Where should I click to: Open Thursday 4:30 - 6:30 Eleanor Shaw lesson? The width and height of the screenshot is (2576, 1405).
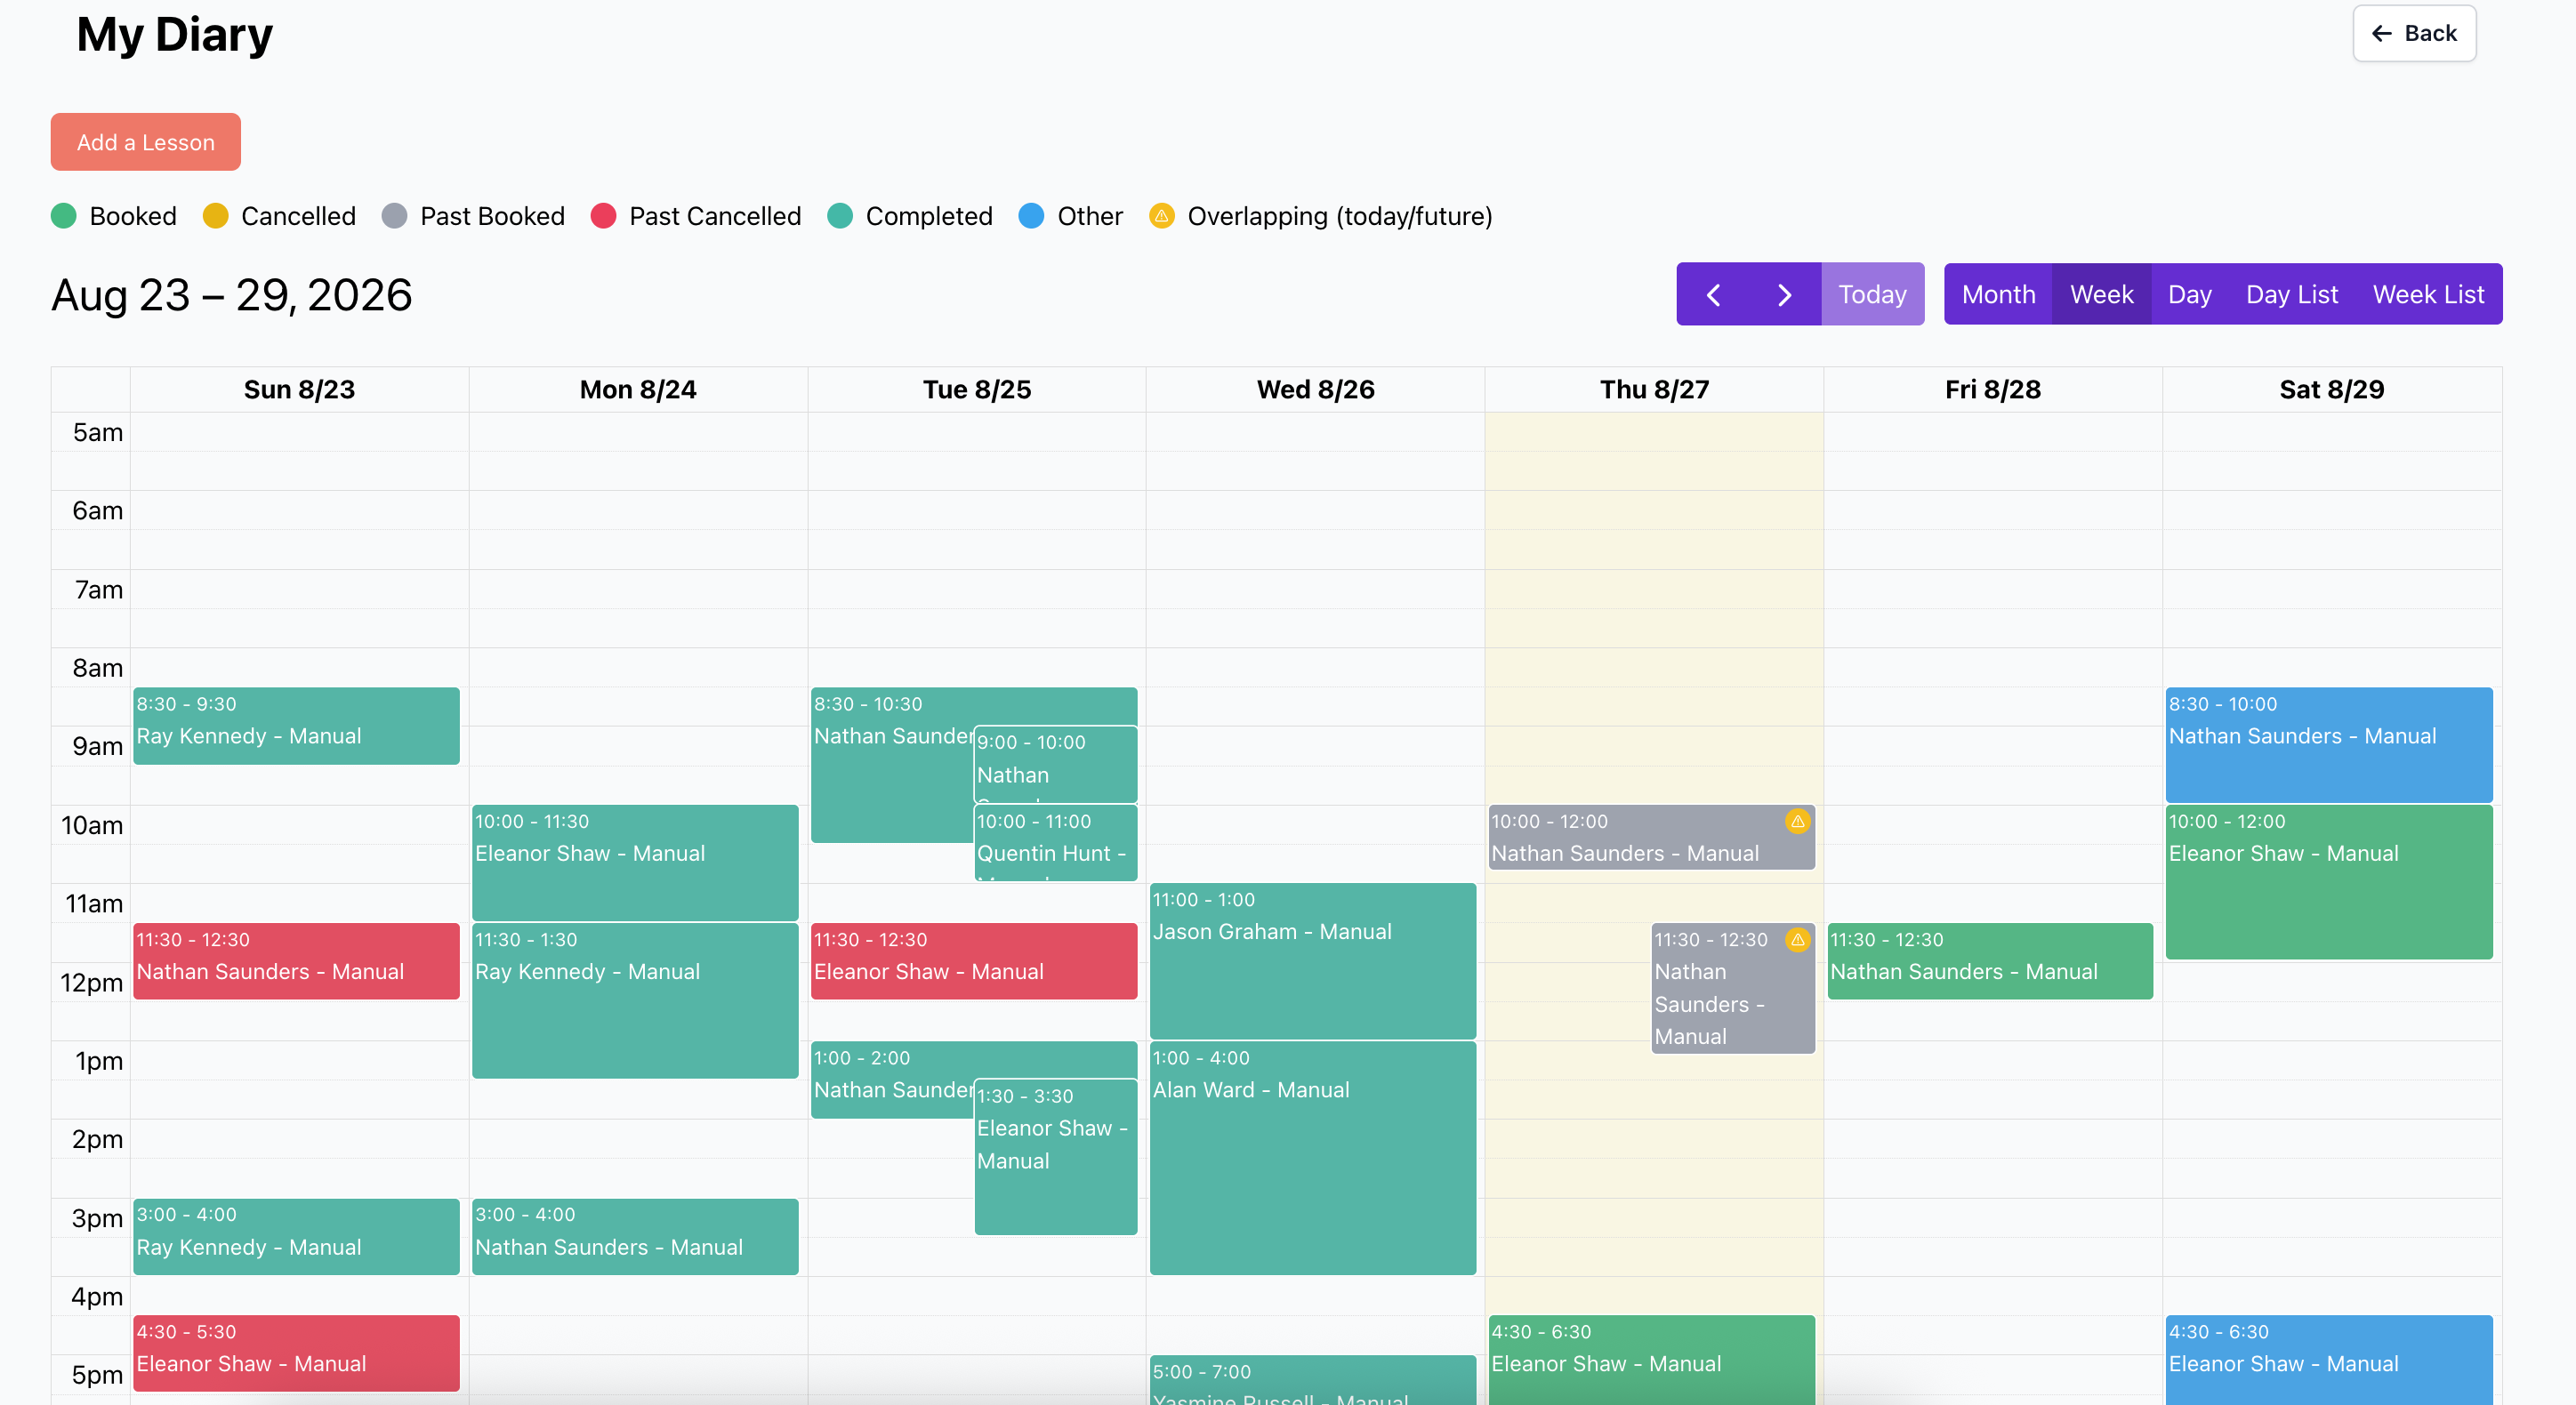1652,1360
